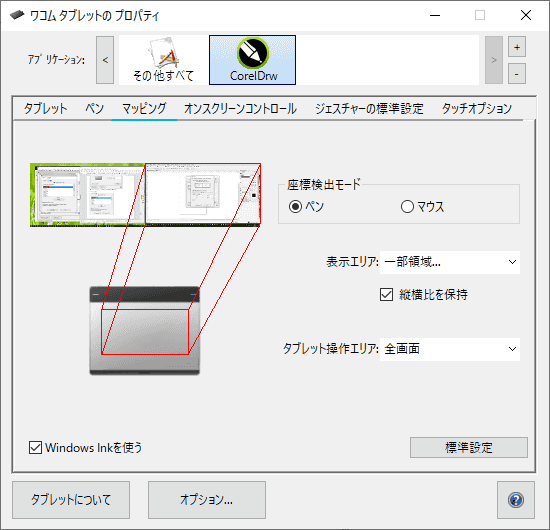The height and width of the screenshot is (530, 550).
Task: Switch to the ペン tab
Action: point(95,109)
